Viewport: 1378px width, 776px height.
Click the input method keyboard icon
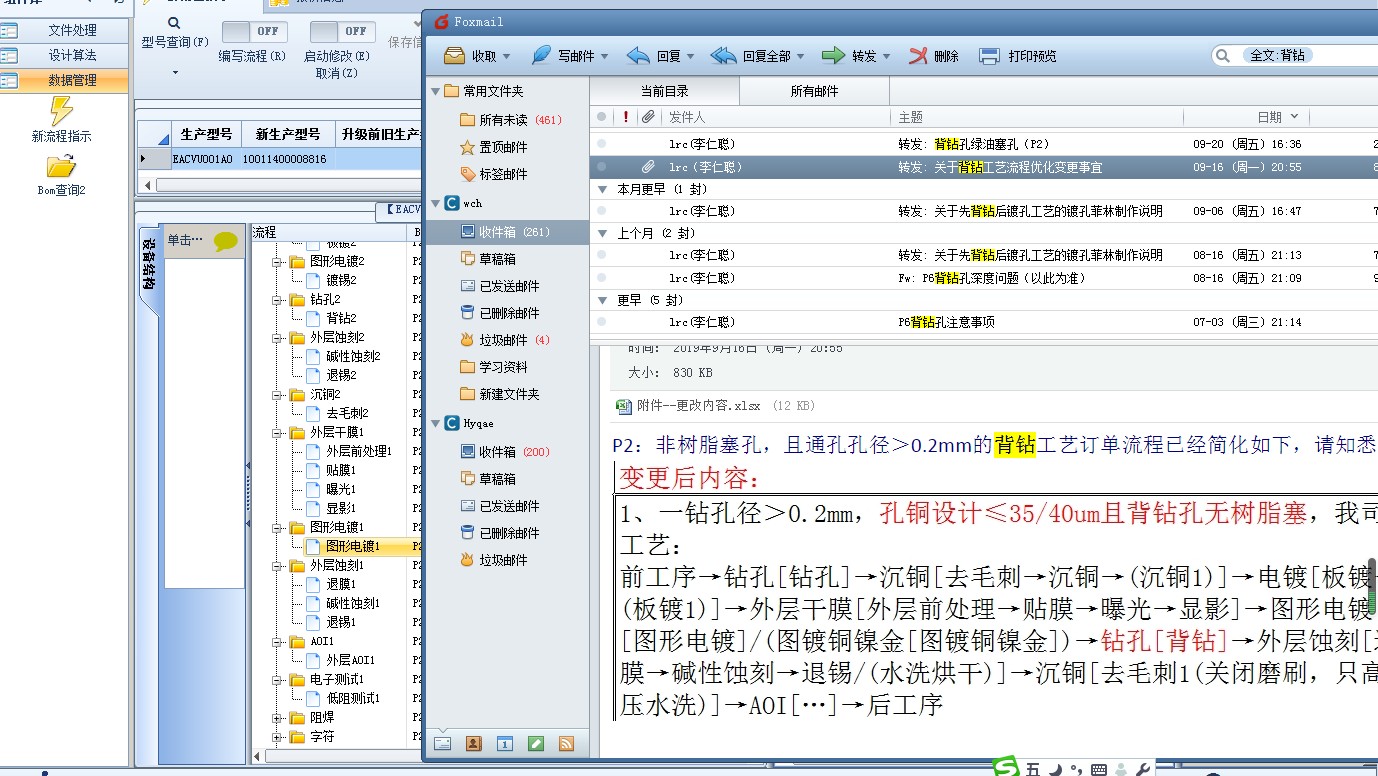[1099, 769]
